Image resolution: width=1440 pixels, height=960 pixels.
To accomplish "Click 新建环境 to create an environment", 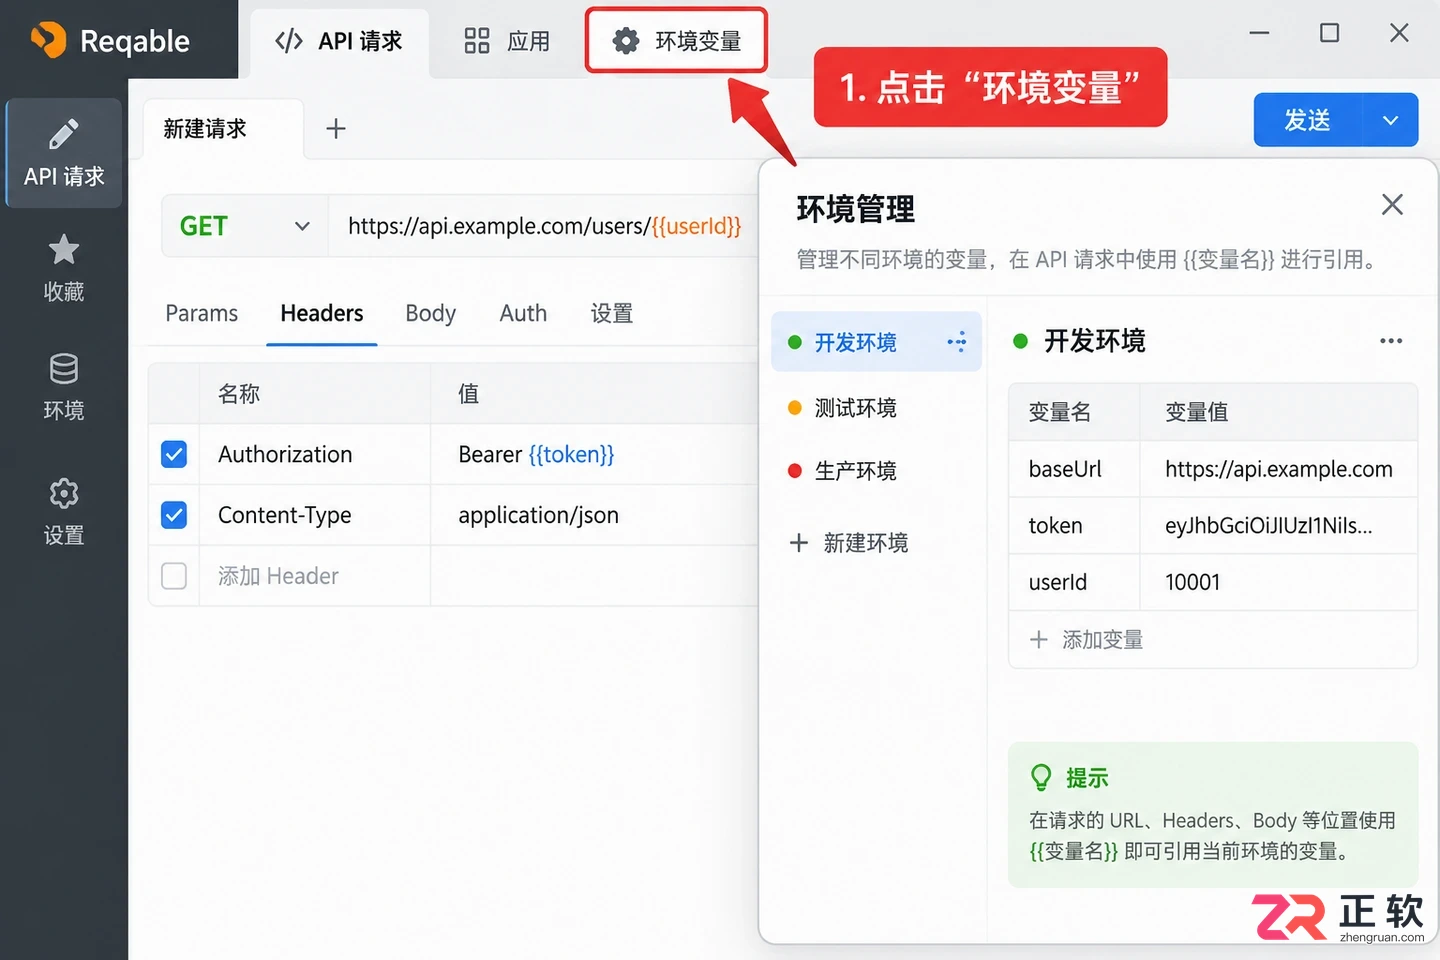I will pyautogui.click(x=849, y=543).
